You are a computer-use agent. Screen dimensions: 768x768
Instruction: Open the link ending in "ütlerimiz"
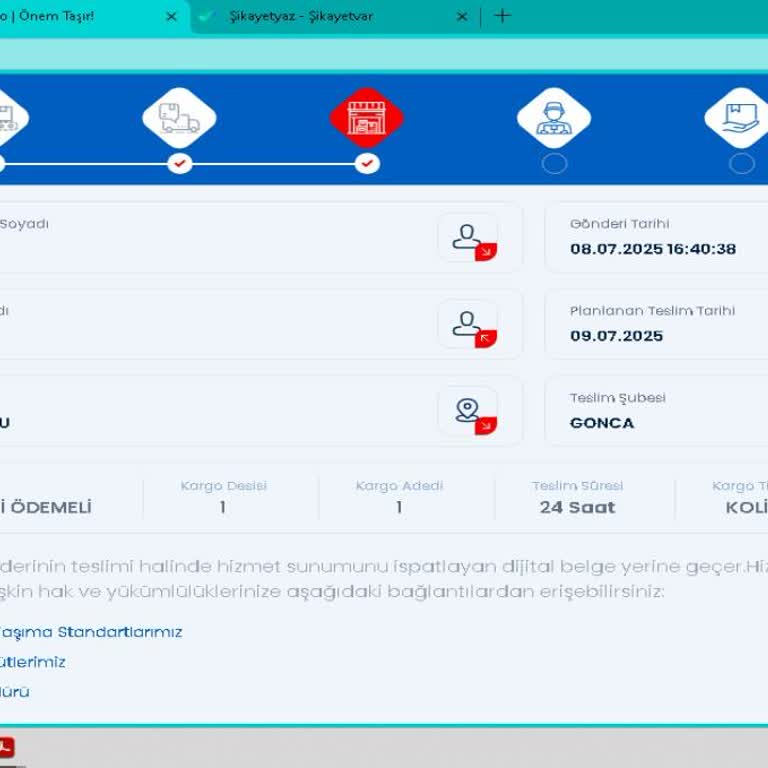pos(35,662)
